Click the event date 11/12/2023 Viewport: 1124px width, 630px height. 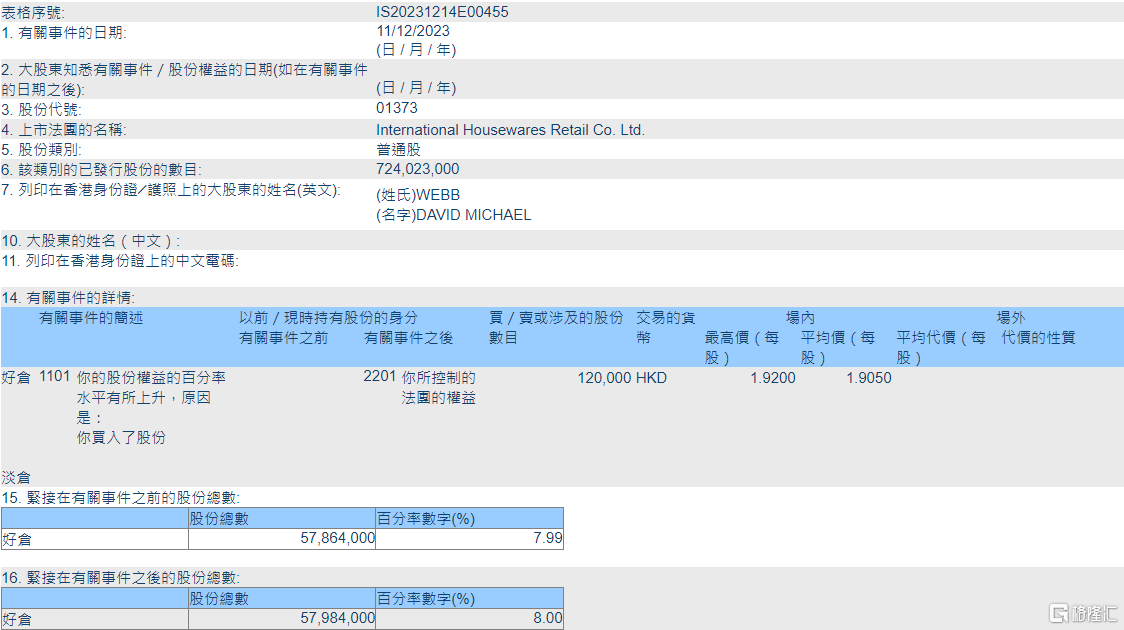[x=412, y=31]
